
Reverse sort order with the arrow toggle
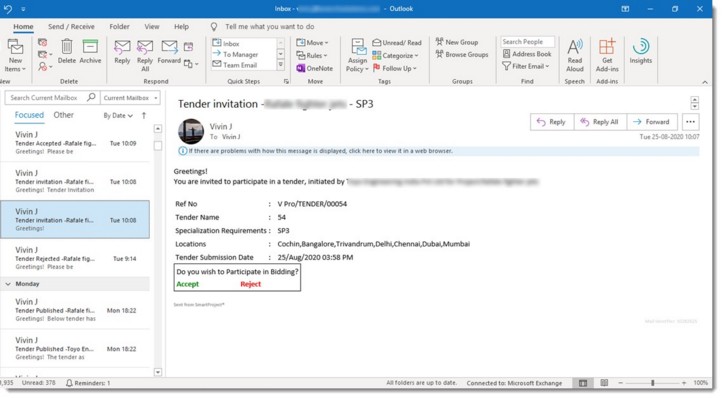coord(144,116)
